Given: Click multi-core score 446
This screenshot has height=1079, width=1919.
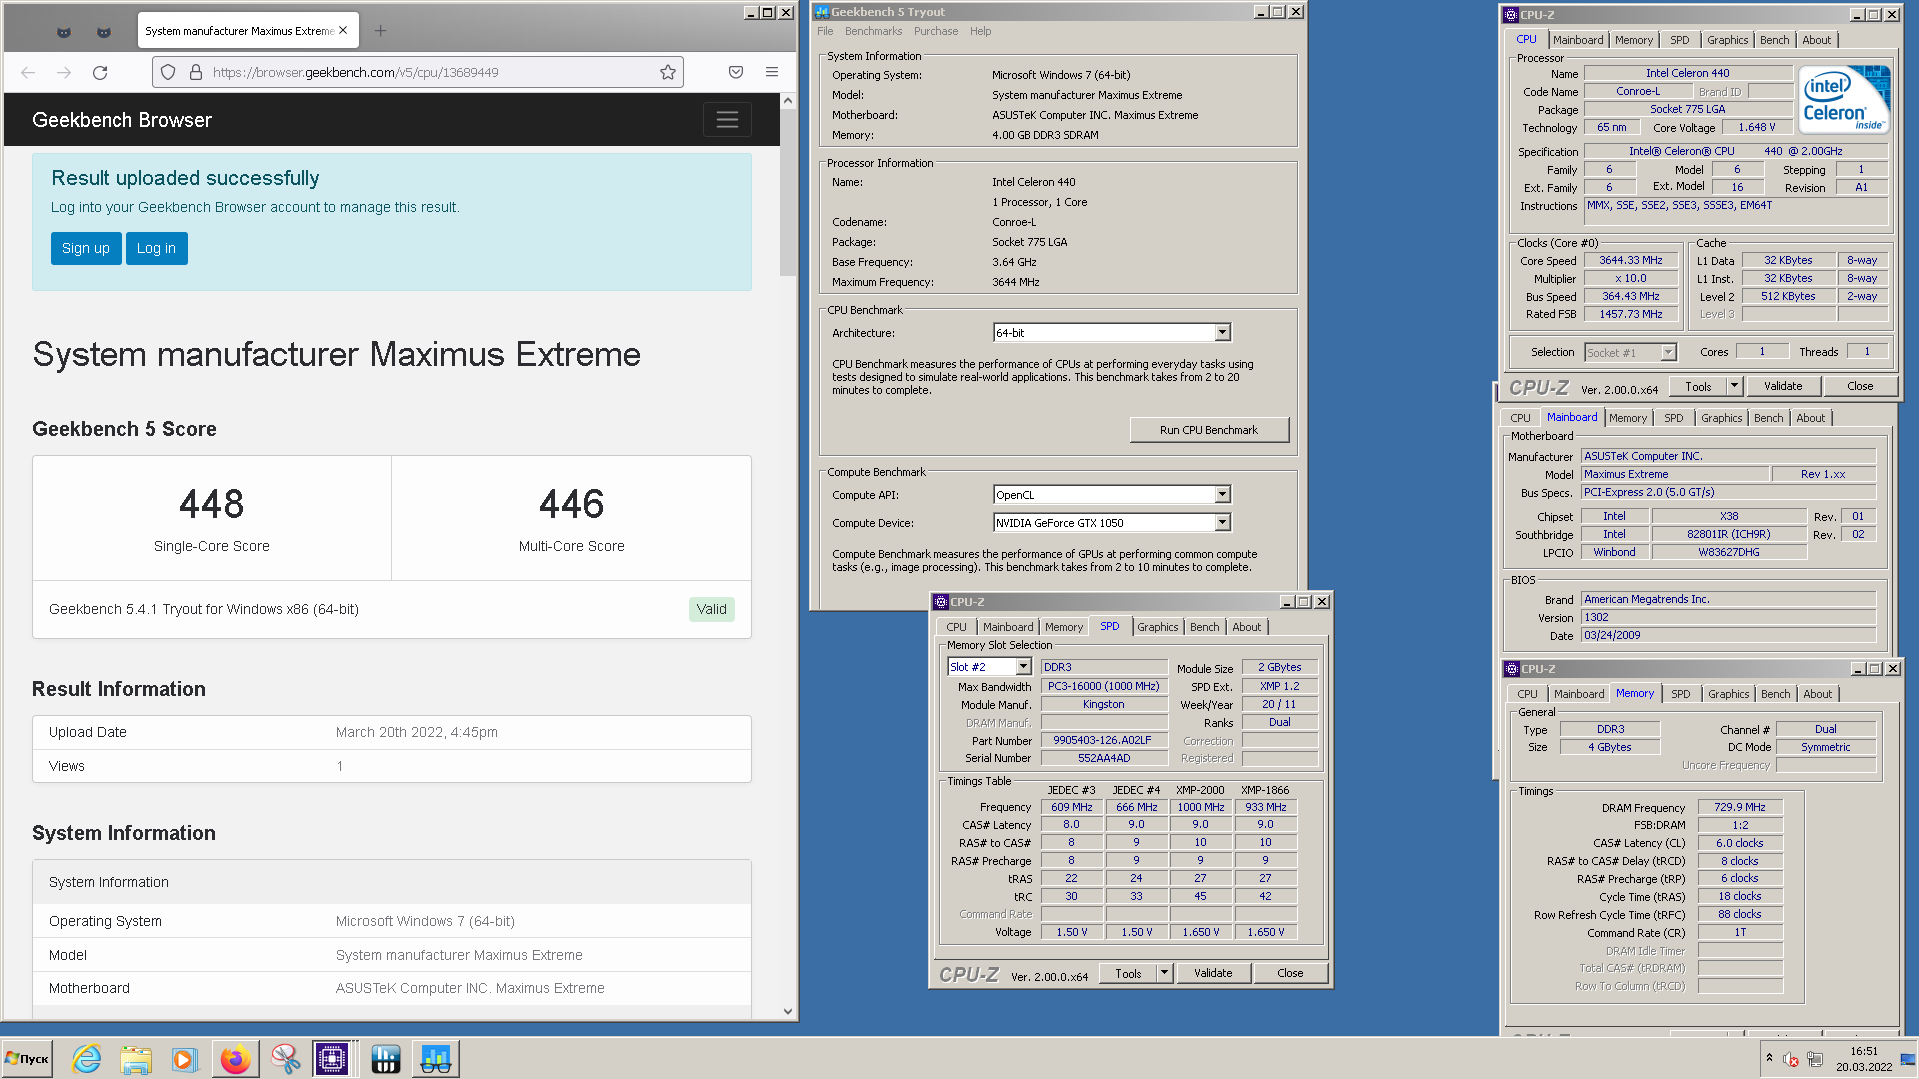Looking at the screenshot, I should coord(572,504).
